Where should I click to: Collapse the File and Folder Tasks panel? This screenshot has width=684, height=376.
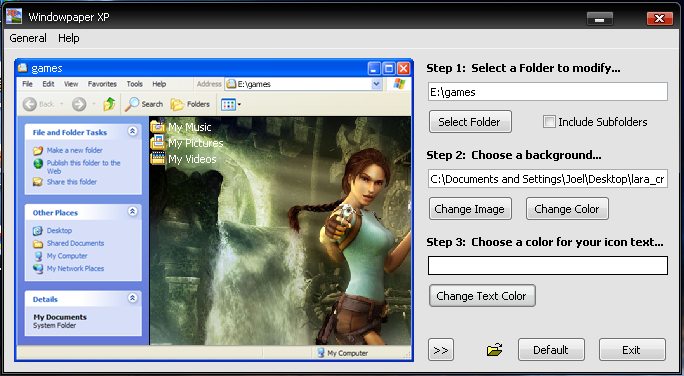[x=133, y=131]
